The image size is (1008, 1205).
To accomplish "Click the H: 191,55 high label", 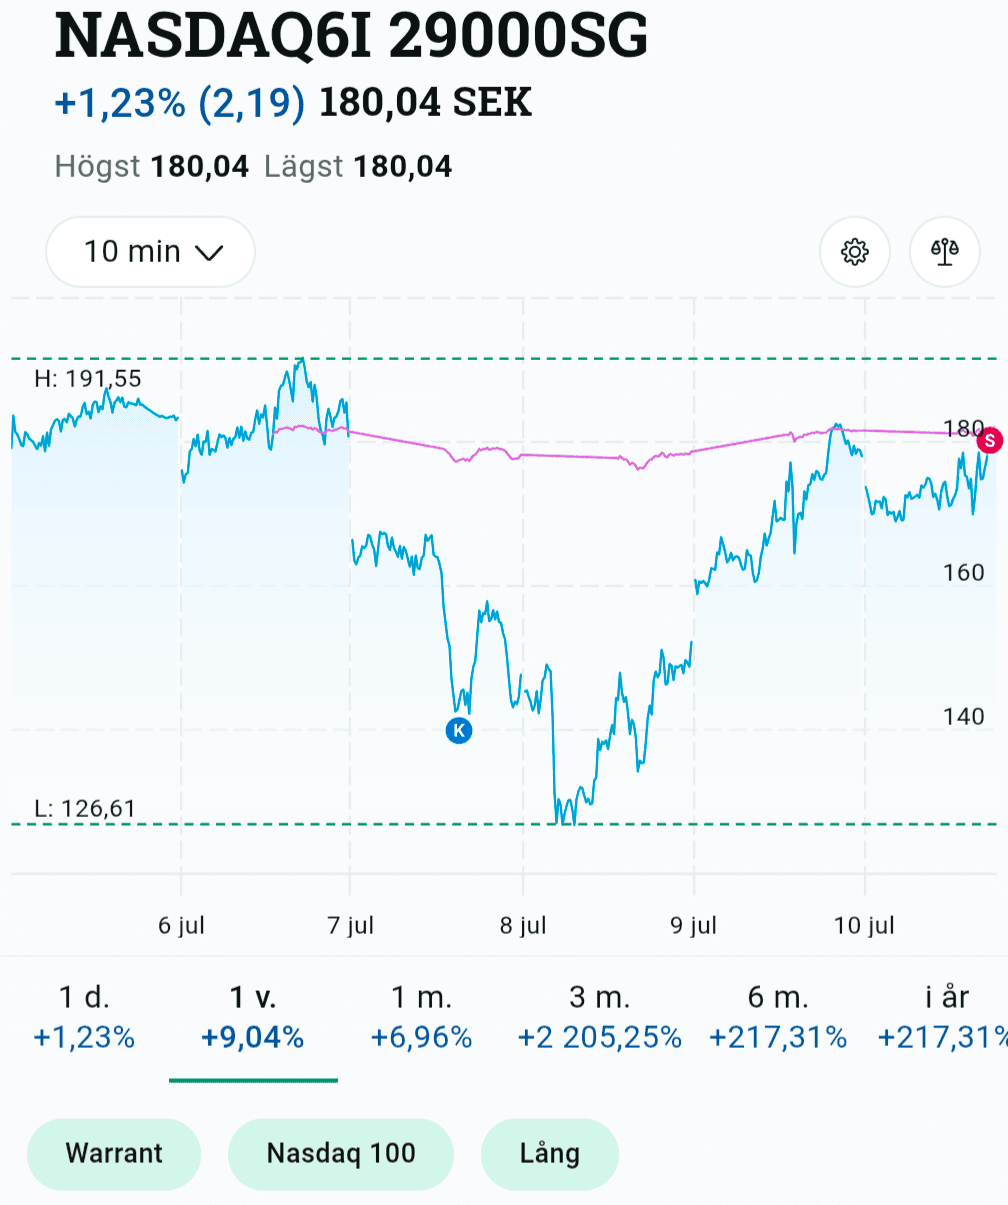I will [x=88, y=379].
